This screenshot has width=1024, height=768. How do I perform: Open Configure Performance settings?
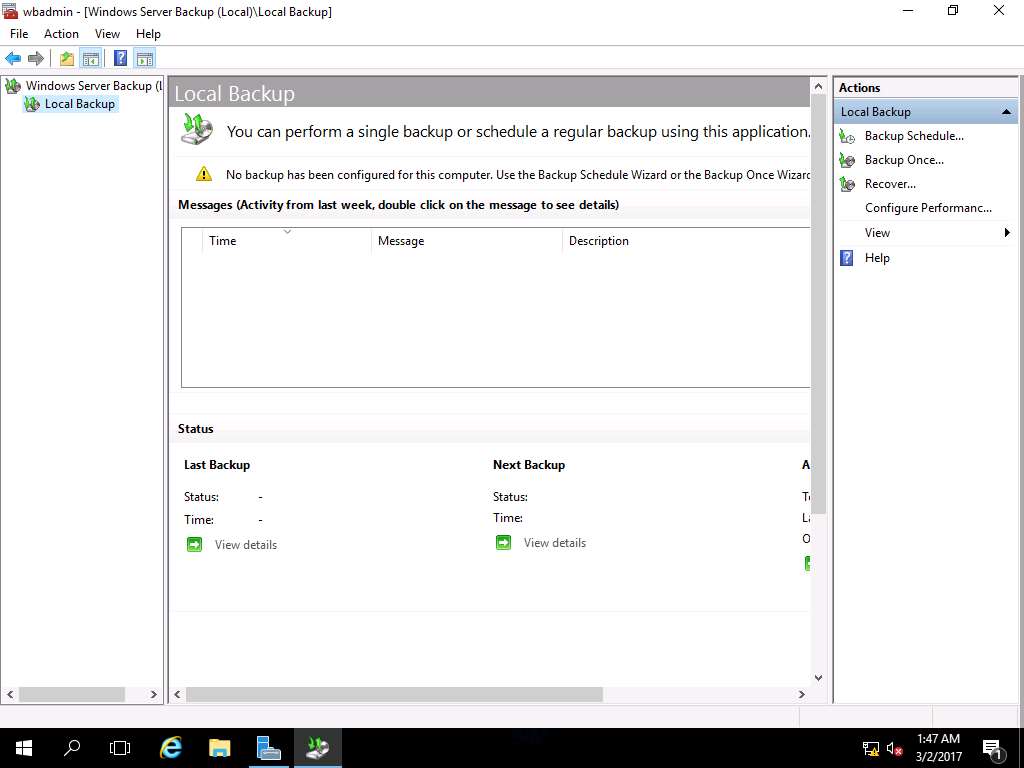928,208
